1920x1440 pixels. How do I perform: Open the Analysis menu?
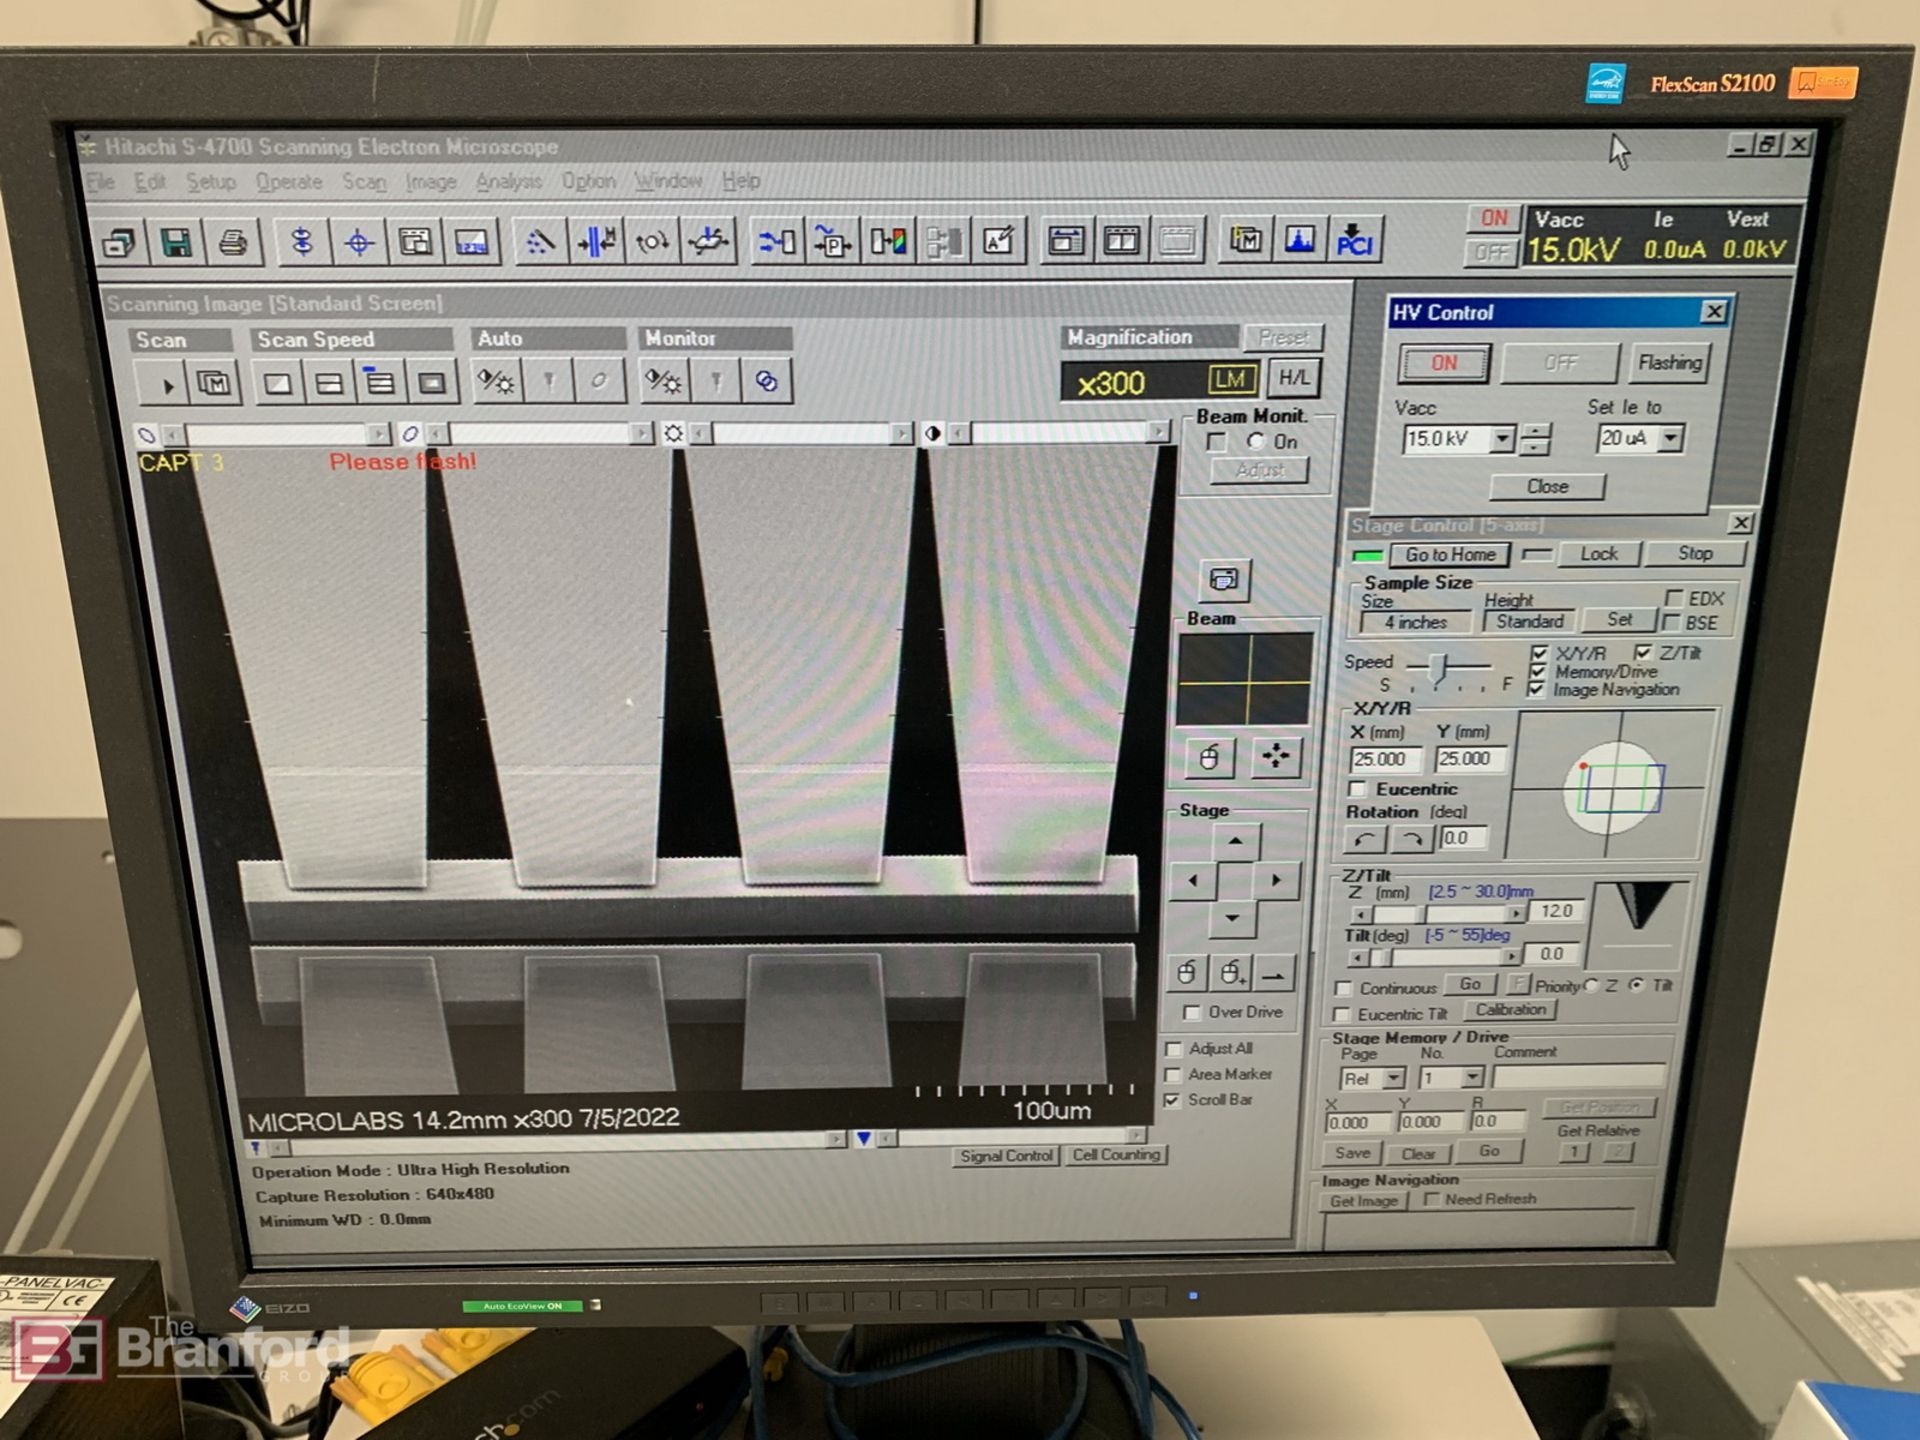click(509, 182)
